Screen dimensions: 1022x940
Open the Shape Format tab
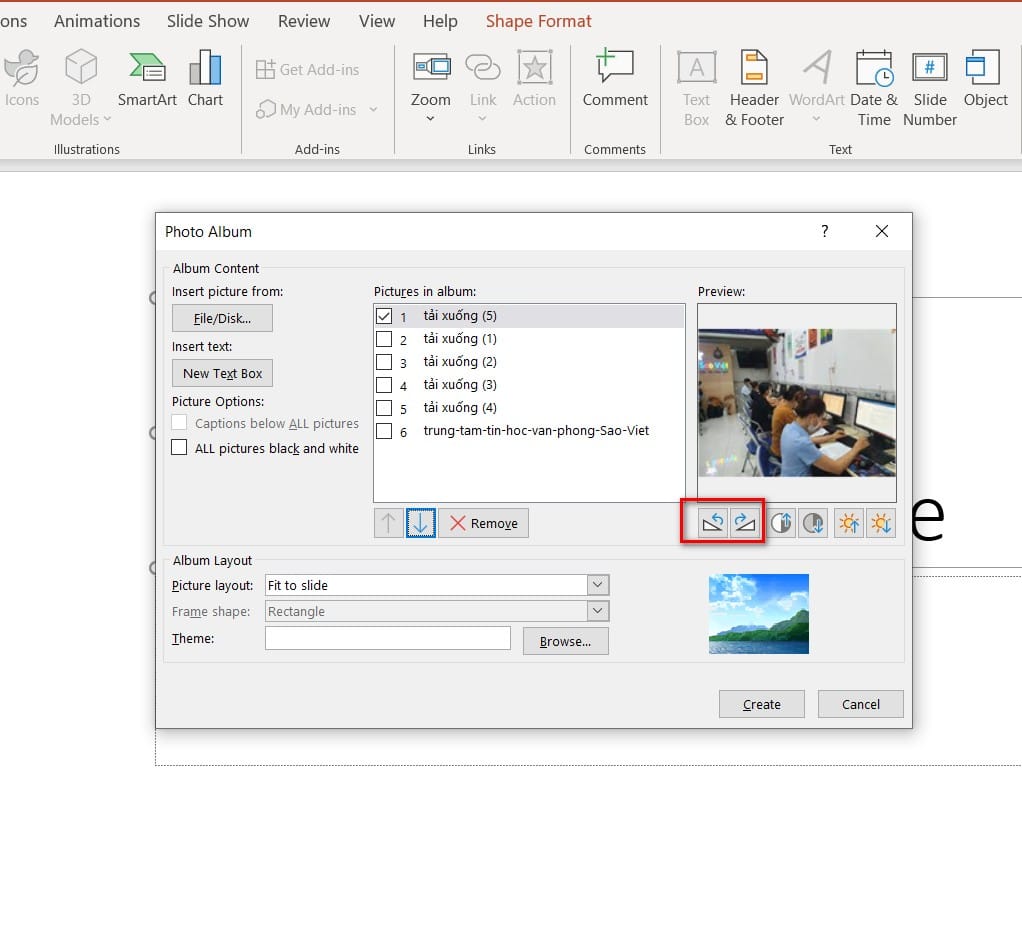click(538, 21)
